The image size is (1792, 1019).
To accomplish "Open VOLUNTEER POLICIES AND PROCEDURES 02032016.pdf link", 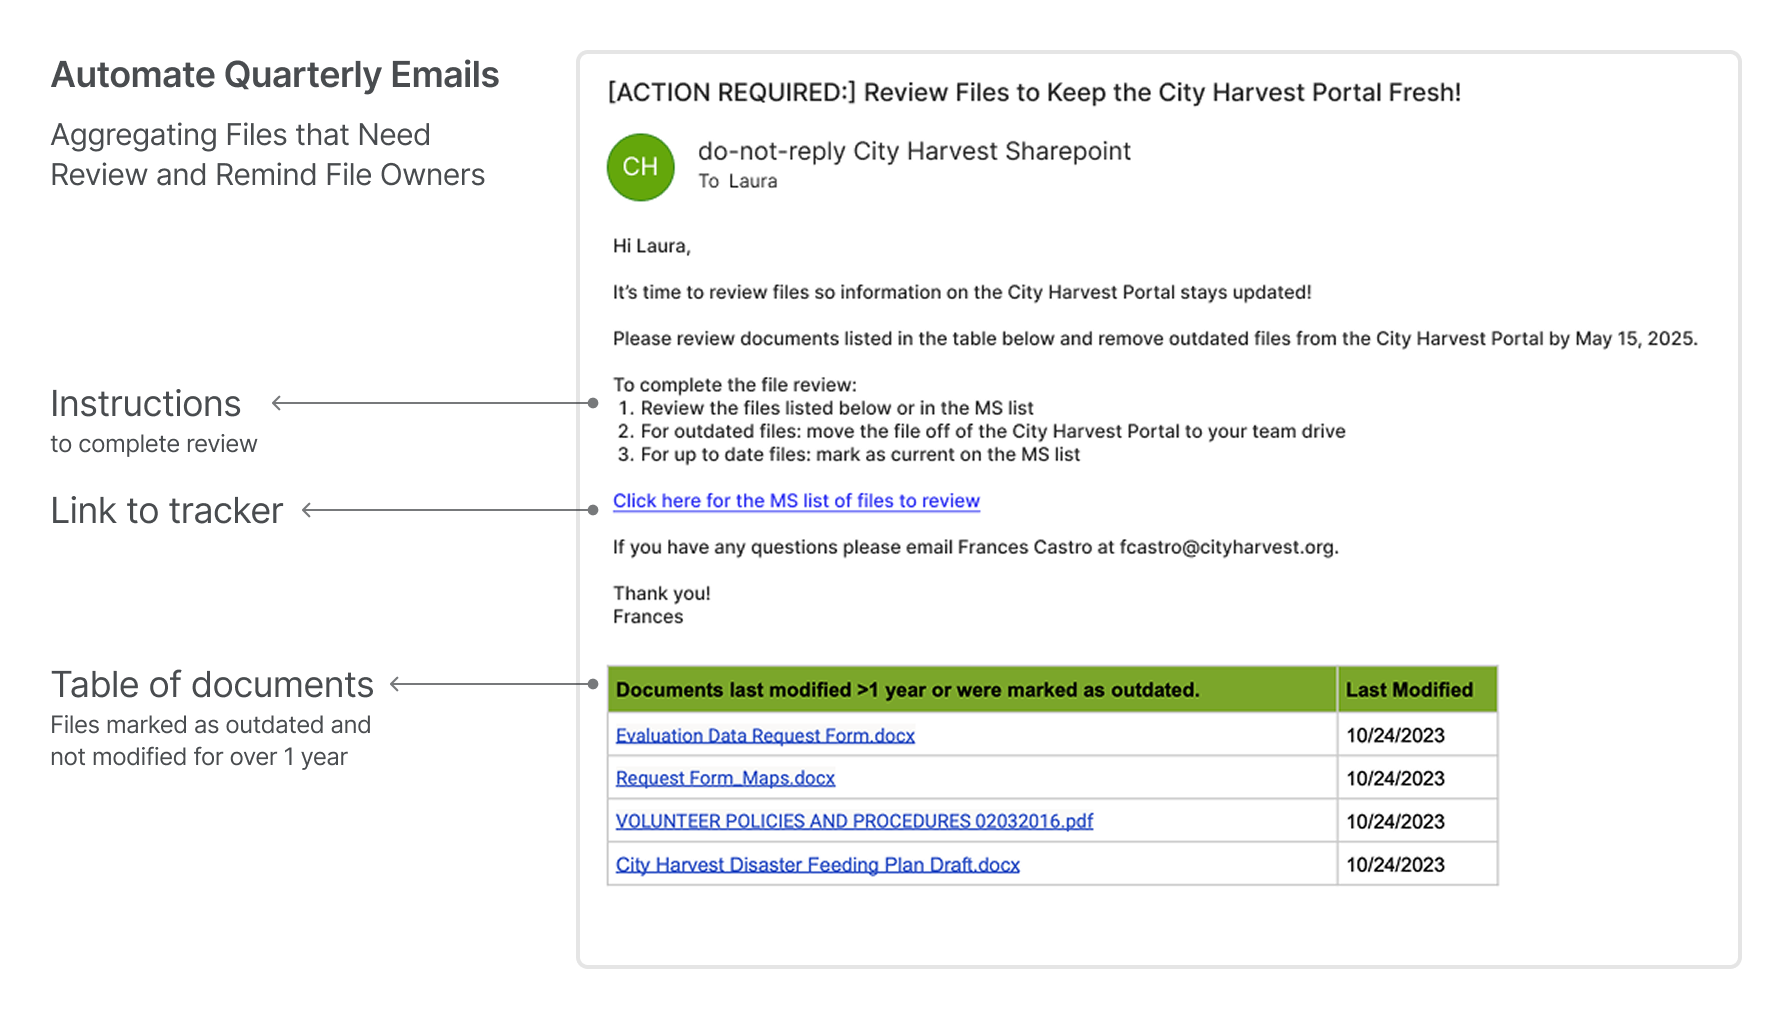I will 854,821.
